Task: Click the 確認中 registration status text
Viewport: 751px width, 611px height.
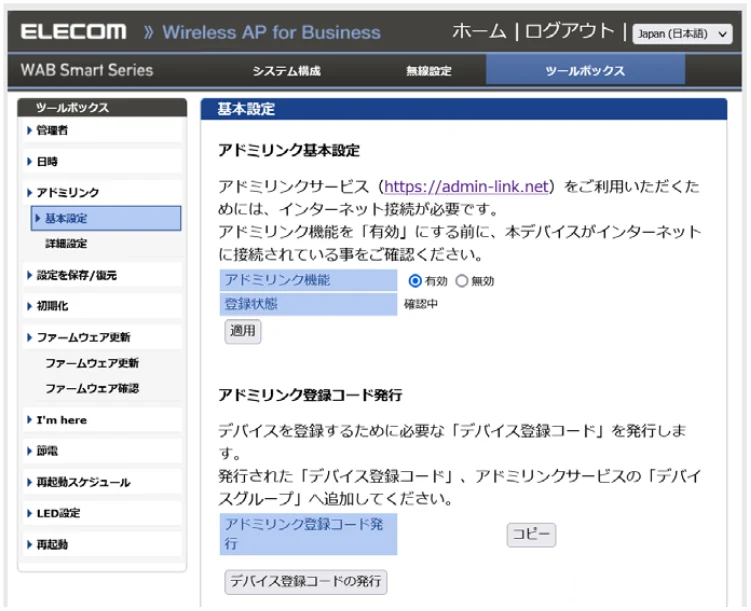Action: click(421, 304)
